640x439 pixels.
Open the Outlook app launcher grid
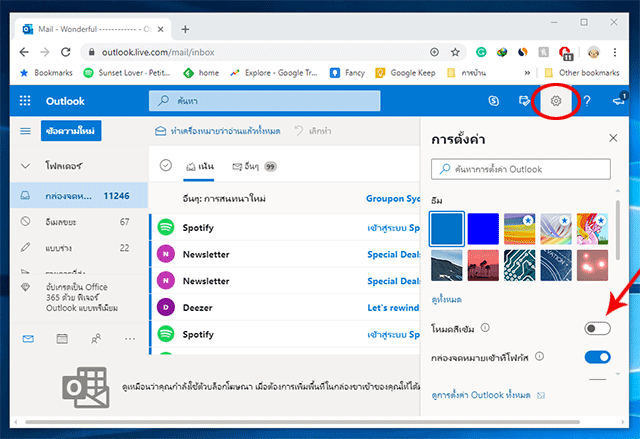pyautogui.click(x=25, y=101)
